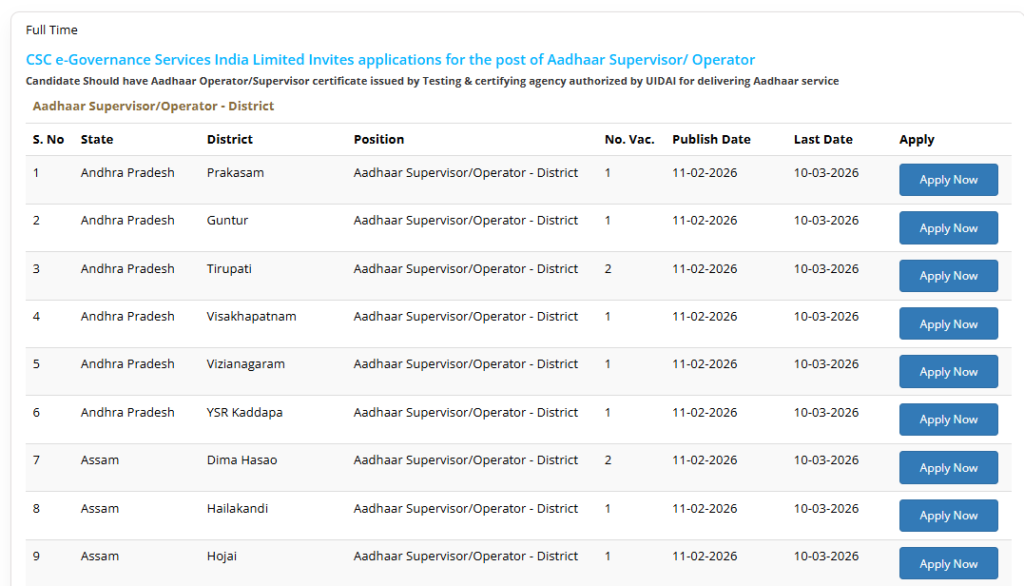This screenshot has width=1024, height=586.
Task: Apply Now for Guntur district vacancy
Action: point(948,227)
